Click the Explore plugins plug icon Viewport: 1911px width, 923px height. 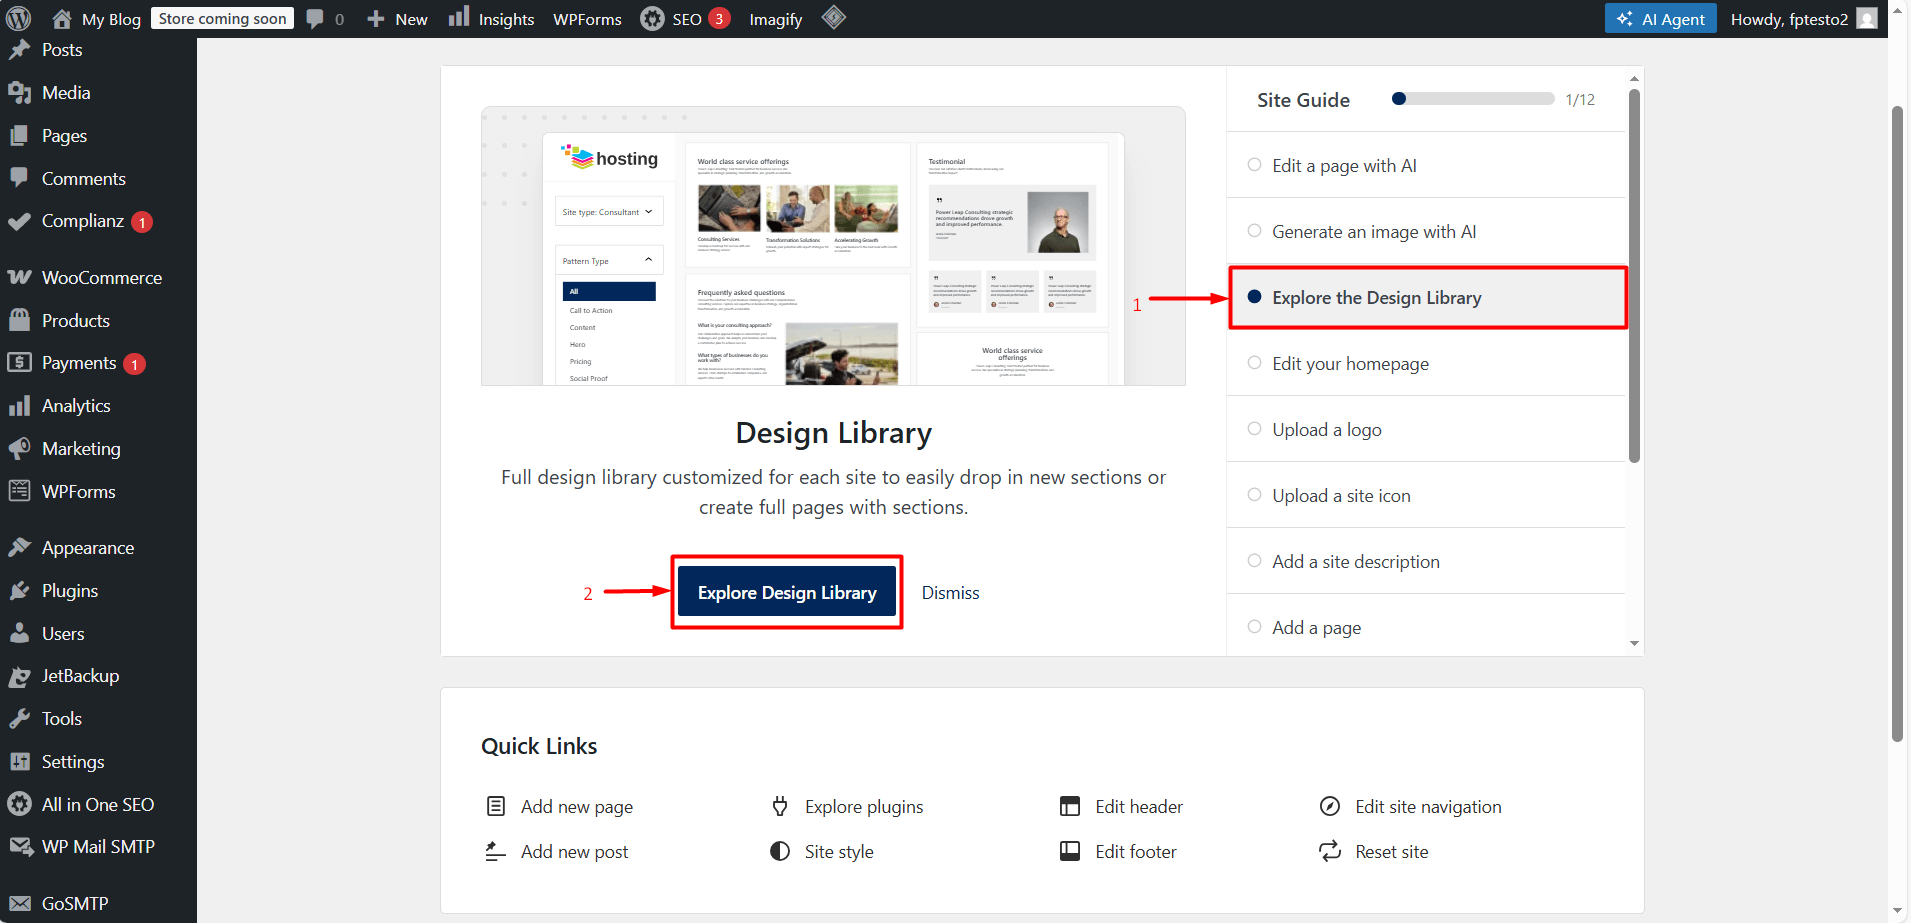(x=780, y=806)
